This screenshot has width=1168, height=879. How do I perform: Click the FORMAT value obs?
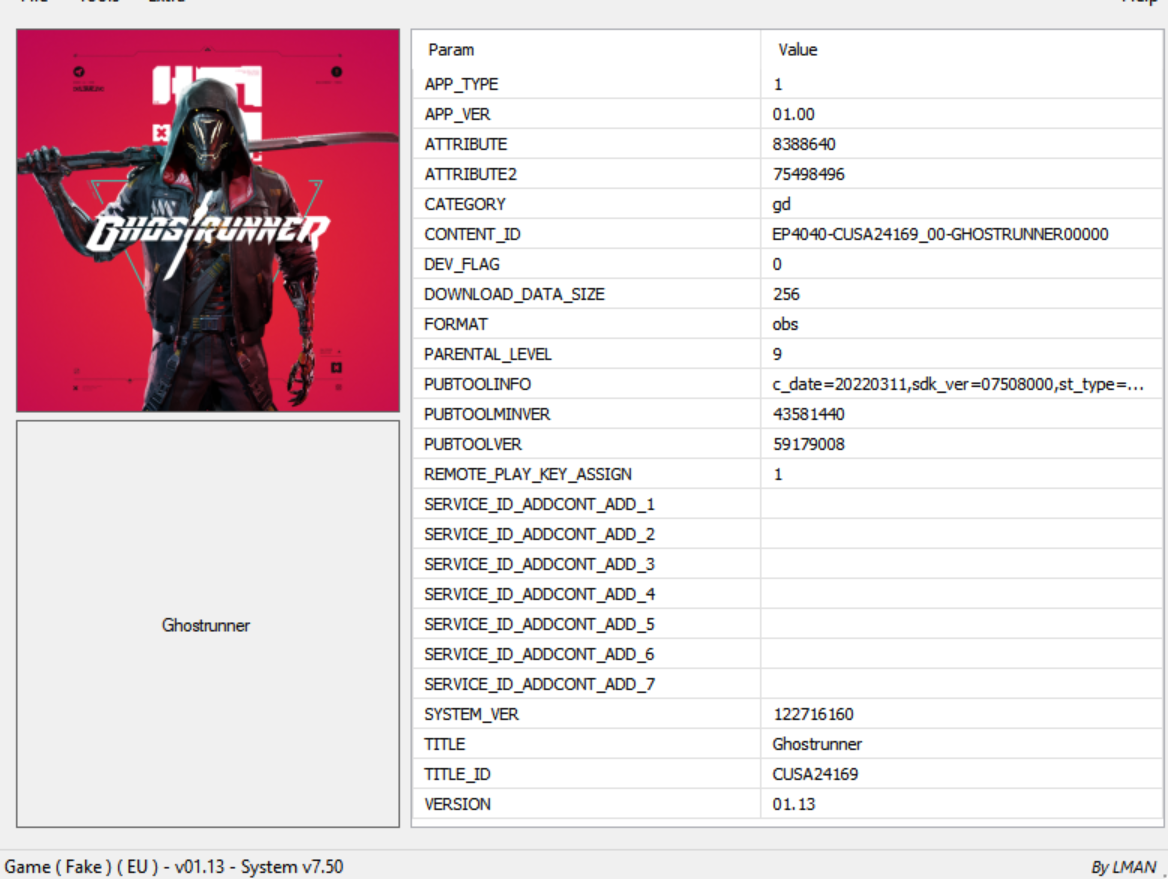point(785,324)
